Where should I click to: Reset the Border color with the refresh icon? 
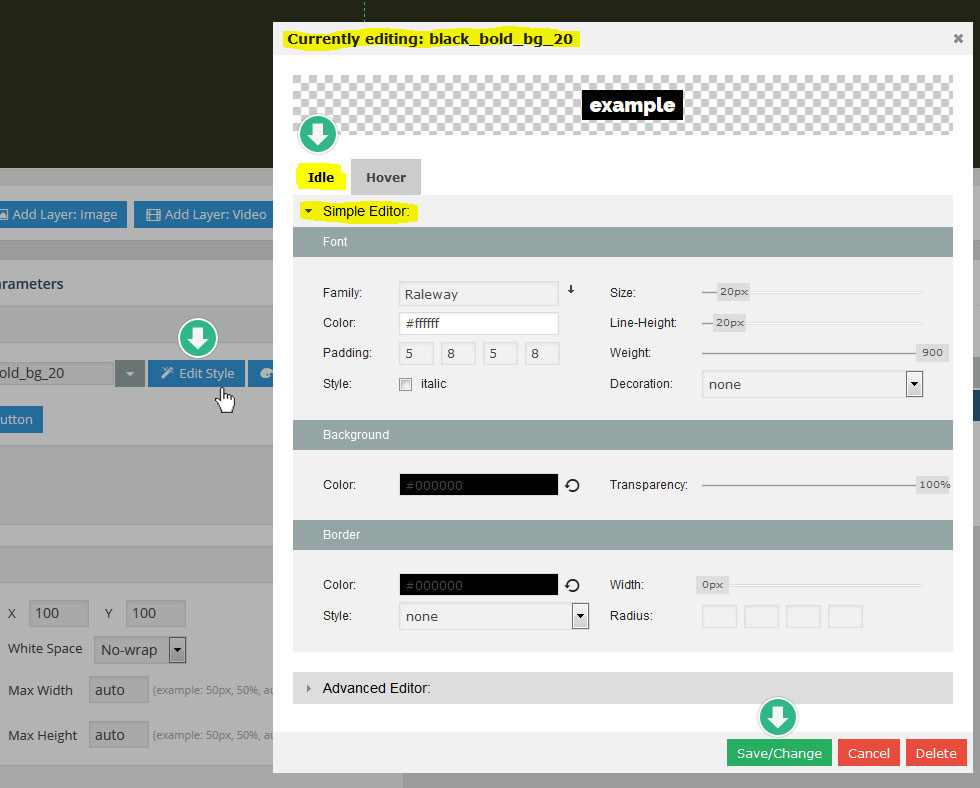pos(572,586)
